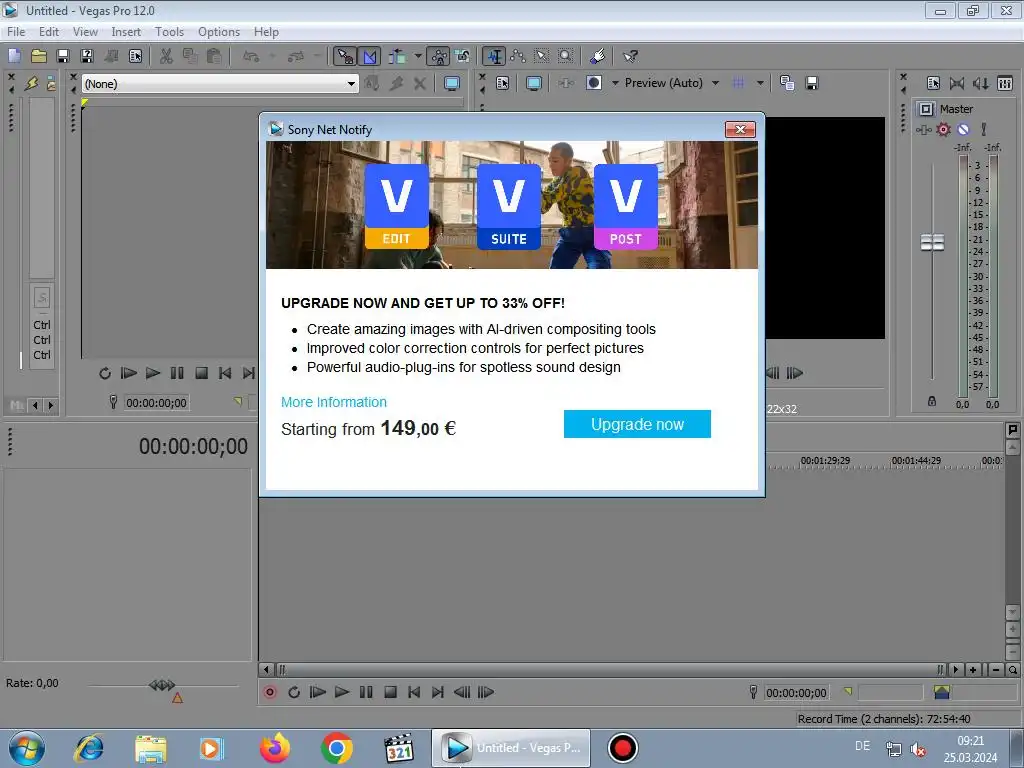Viewport: 1024px width, 768px height.
Task: Stop timeline playback
Action: (x=390, y=692)
